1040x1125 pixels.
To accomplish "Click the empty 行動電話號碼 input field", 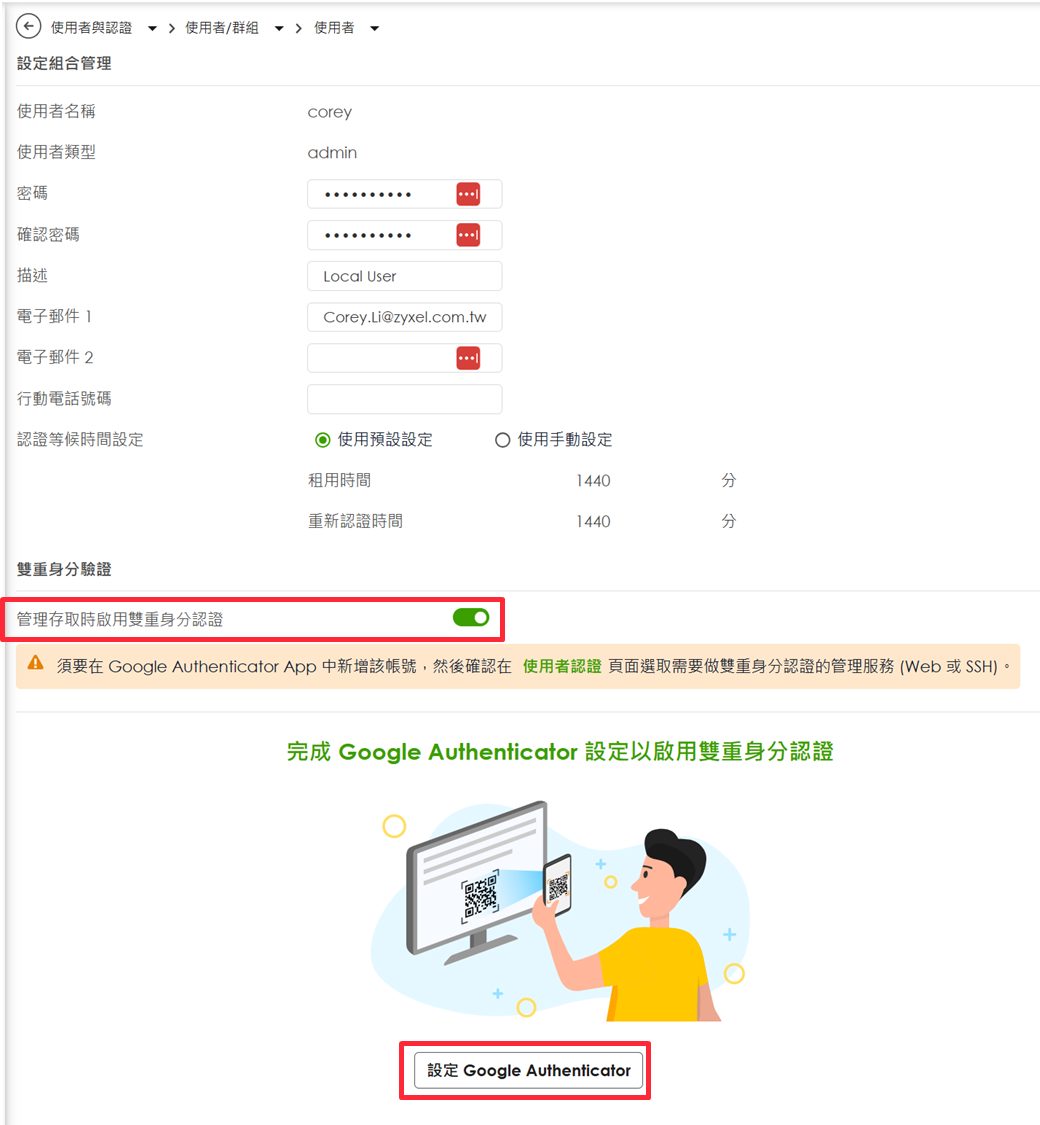I will click(405, 399).
